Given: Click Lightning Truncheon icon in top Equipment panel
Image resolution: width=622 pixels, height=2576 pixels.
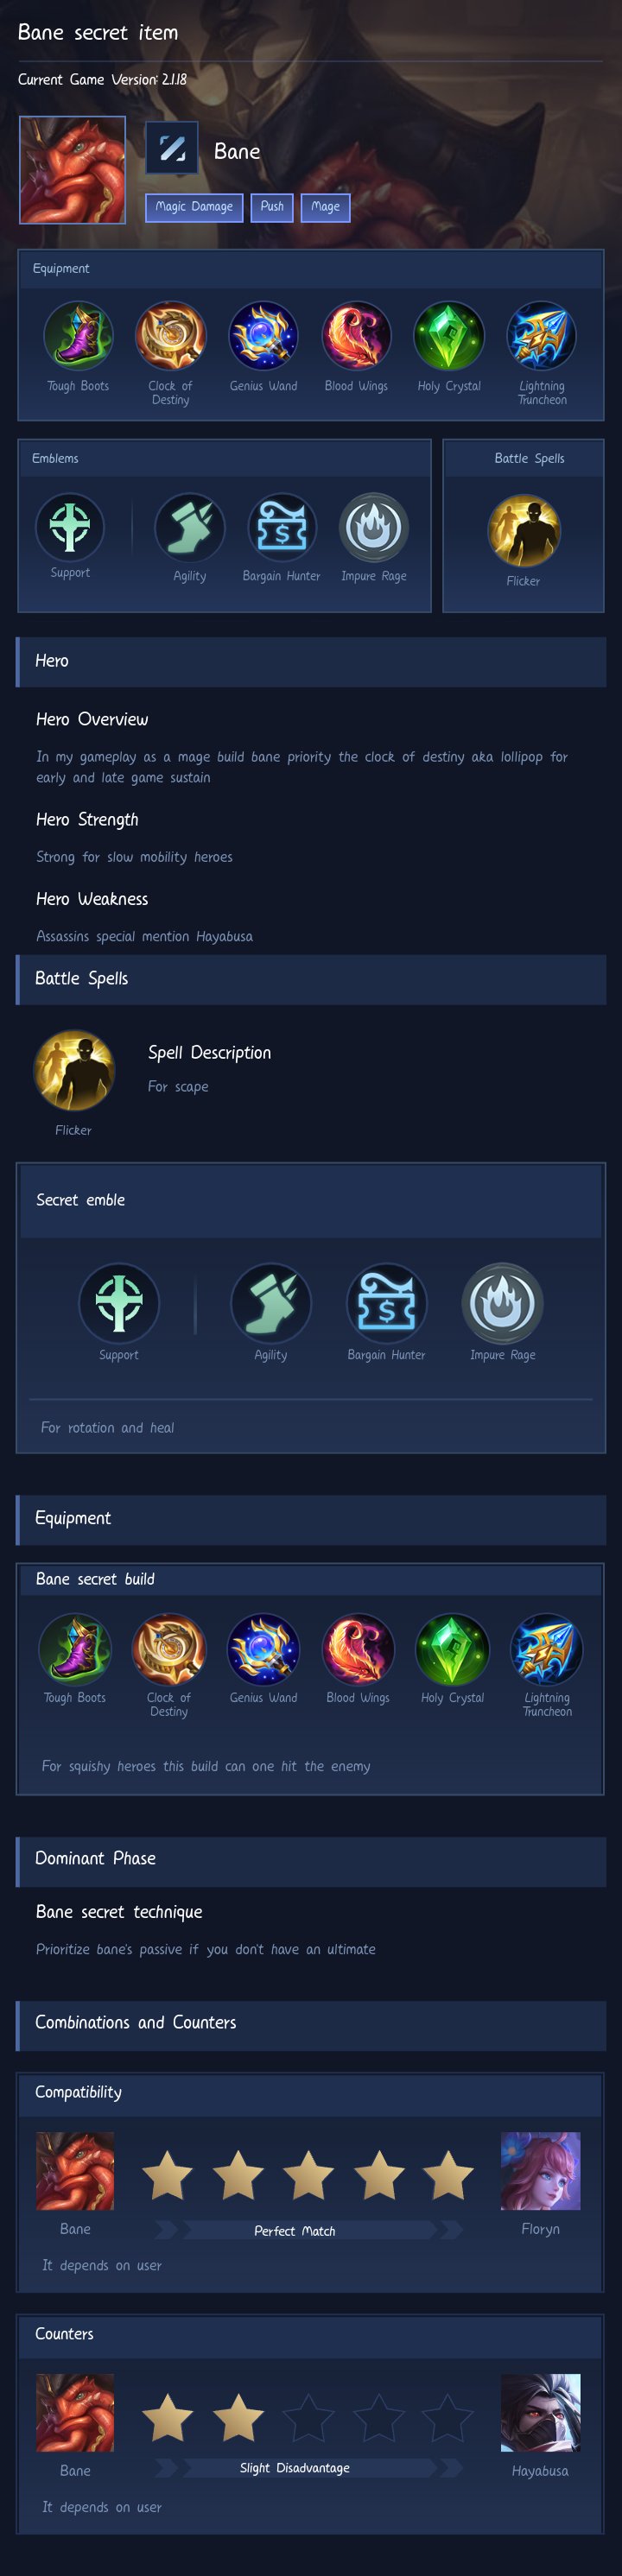Looking at the screenshot, I should (541, 336).
